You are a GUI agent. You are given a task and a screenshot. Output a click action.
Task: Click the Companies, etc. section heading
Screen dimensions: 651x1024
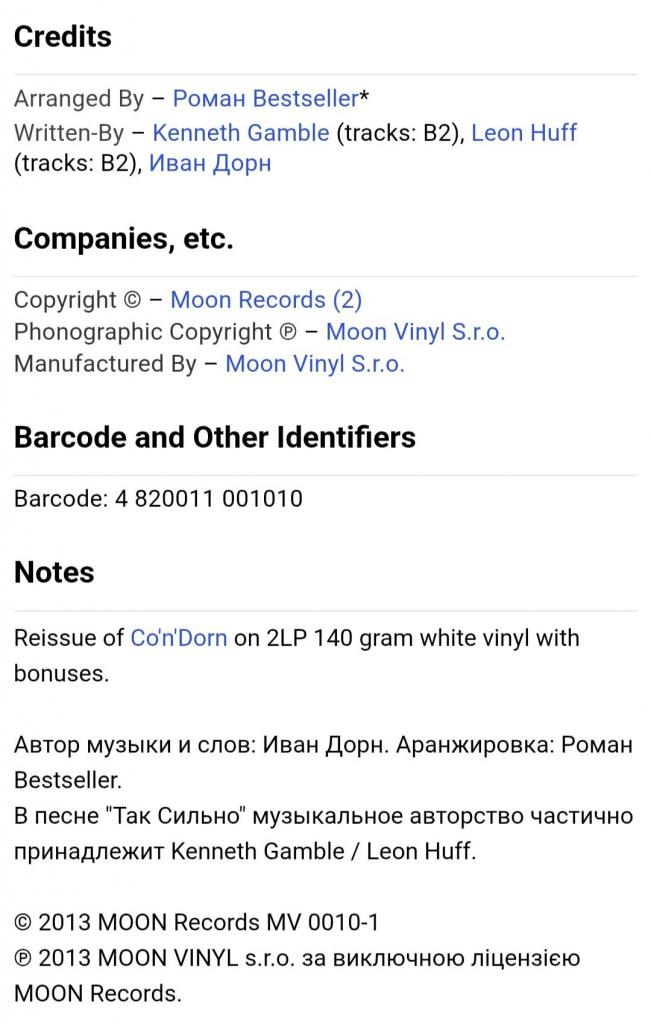point(123,239)
